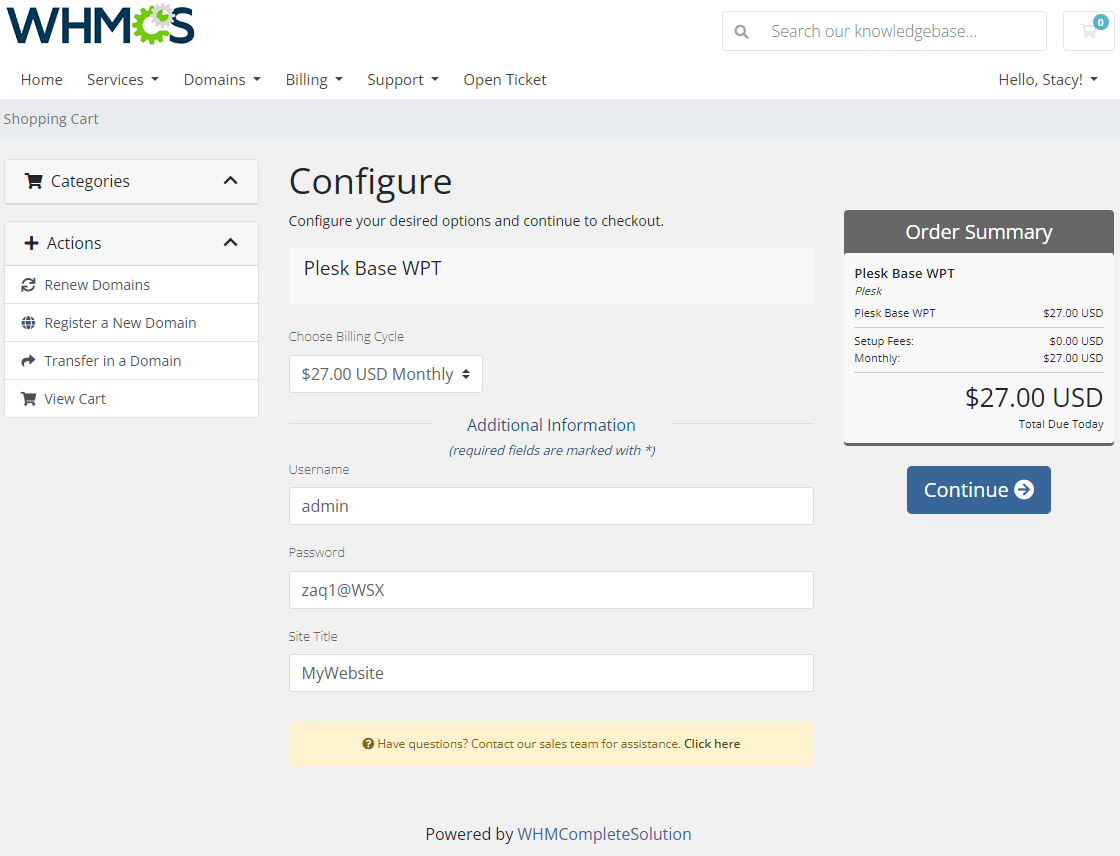
Task: Click the sales team Click here link
Action: pyautogui.click(x=712, y=743)
